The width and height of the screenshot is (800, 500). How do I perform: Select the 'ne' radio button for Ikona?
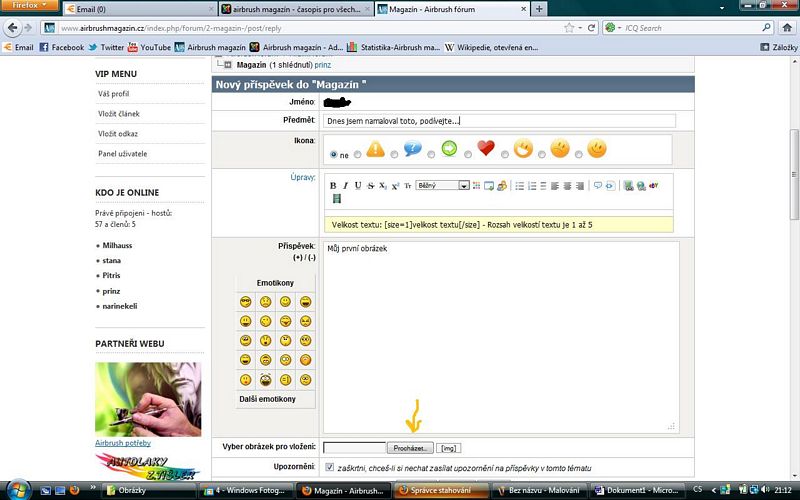334,155
